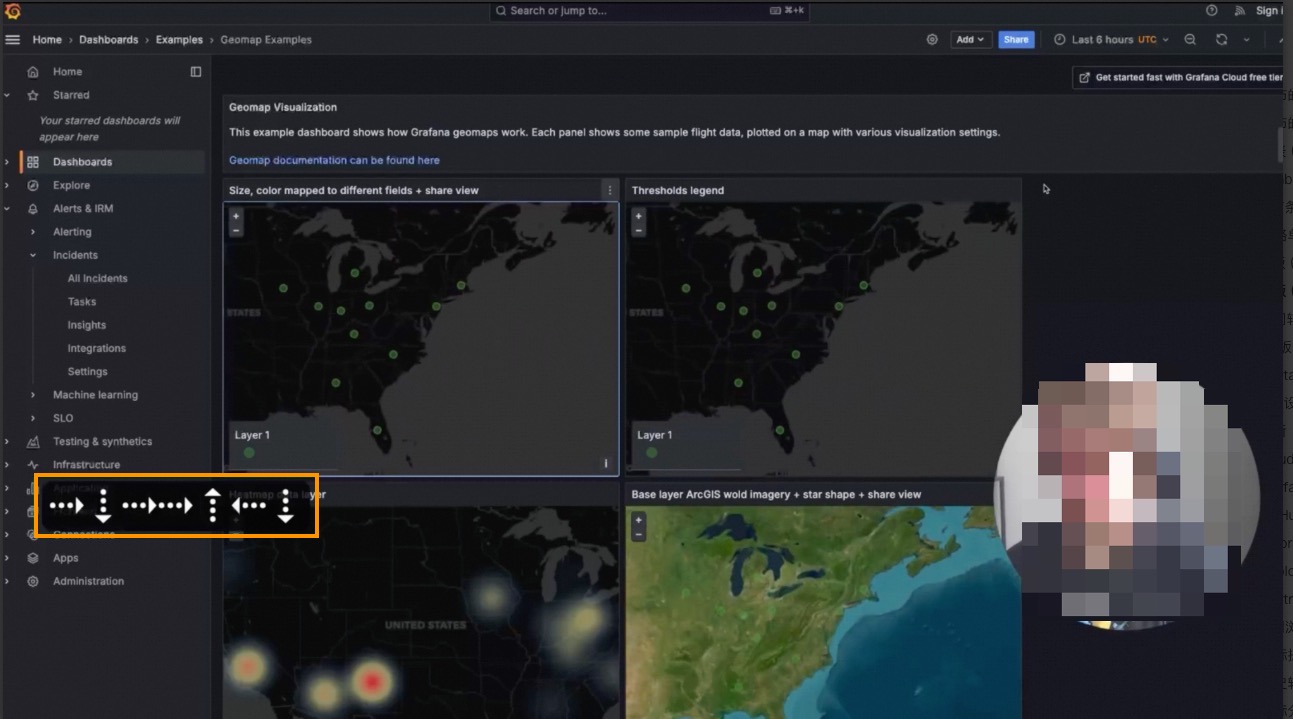Open the Incidents menu item
The height and width of the screenshot is (719, 1293).
[x=75, y=255]
